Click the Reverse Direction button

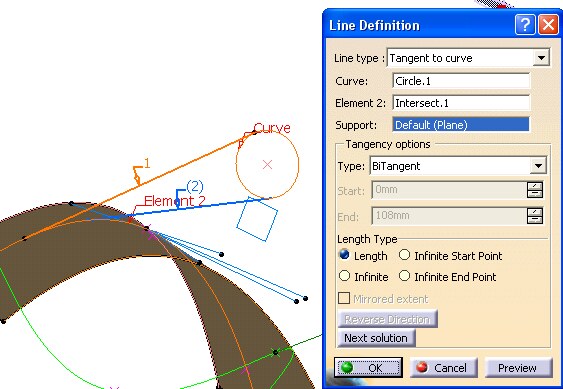point(387,319)
